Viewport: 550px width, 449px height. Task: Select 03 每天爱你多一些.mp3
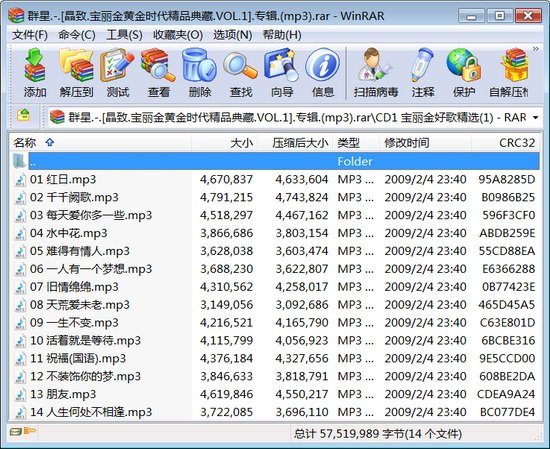point(275,215)
